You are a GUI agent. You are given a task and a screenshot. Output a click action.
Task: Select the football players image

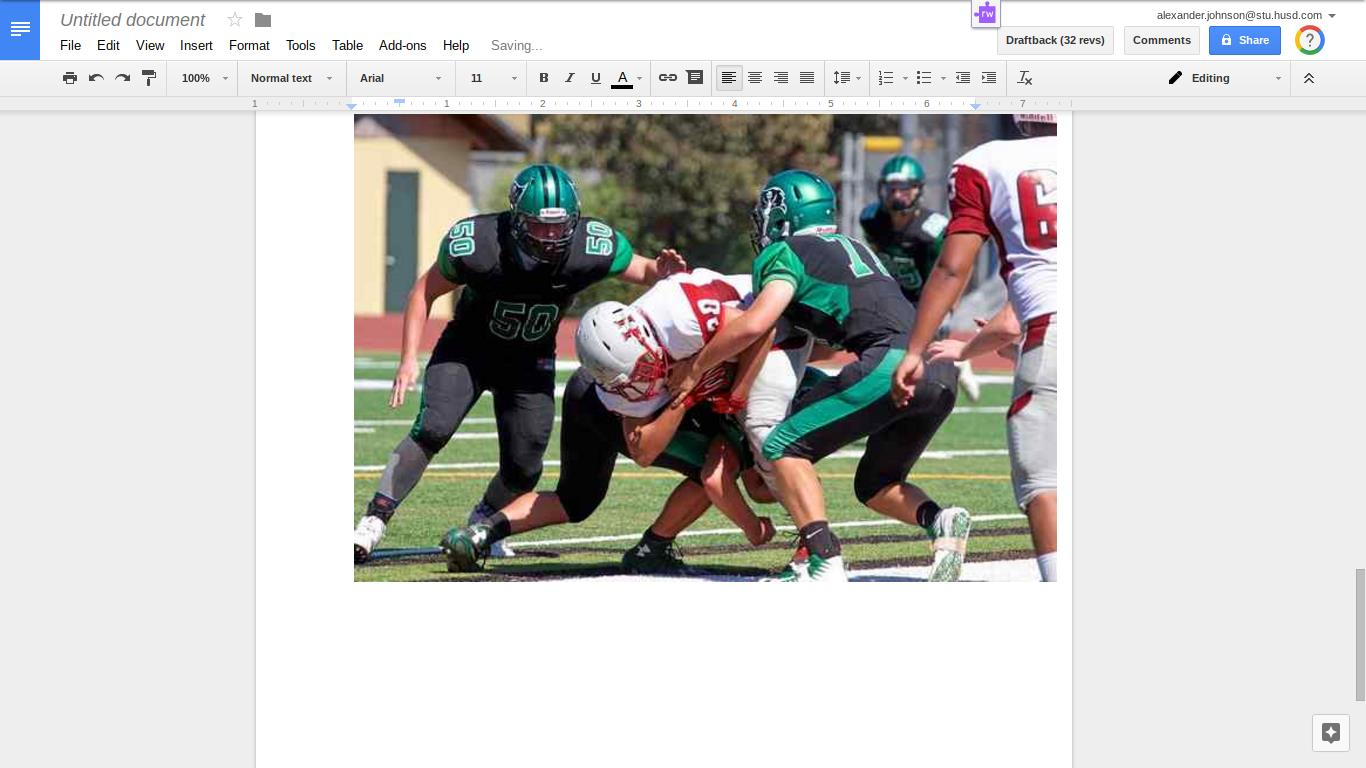705,347
